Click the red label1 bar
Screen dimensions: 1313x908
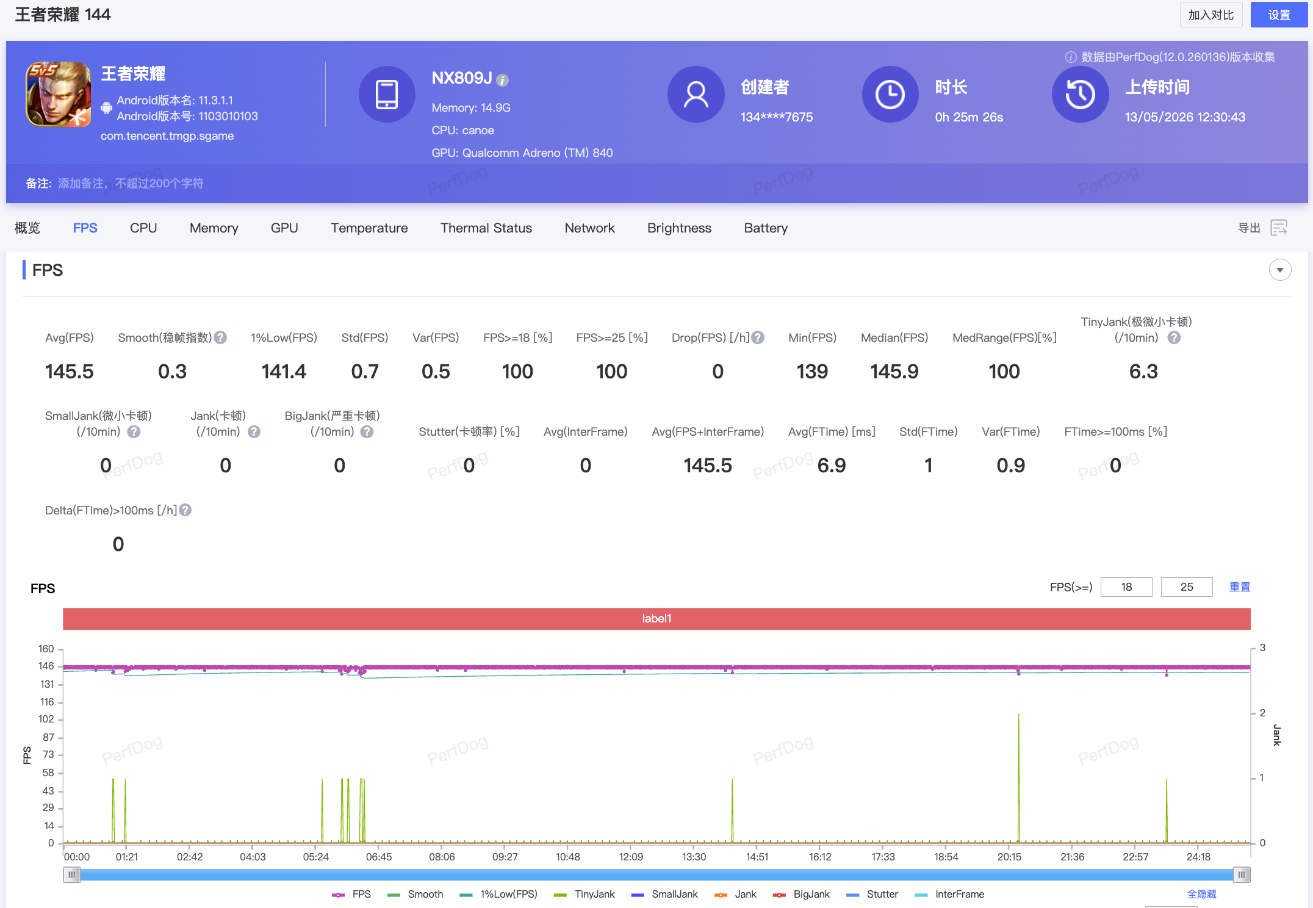pyautogui.click(x=657, y=619)
